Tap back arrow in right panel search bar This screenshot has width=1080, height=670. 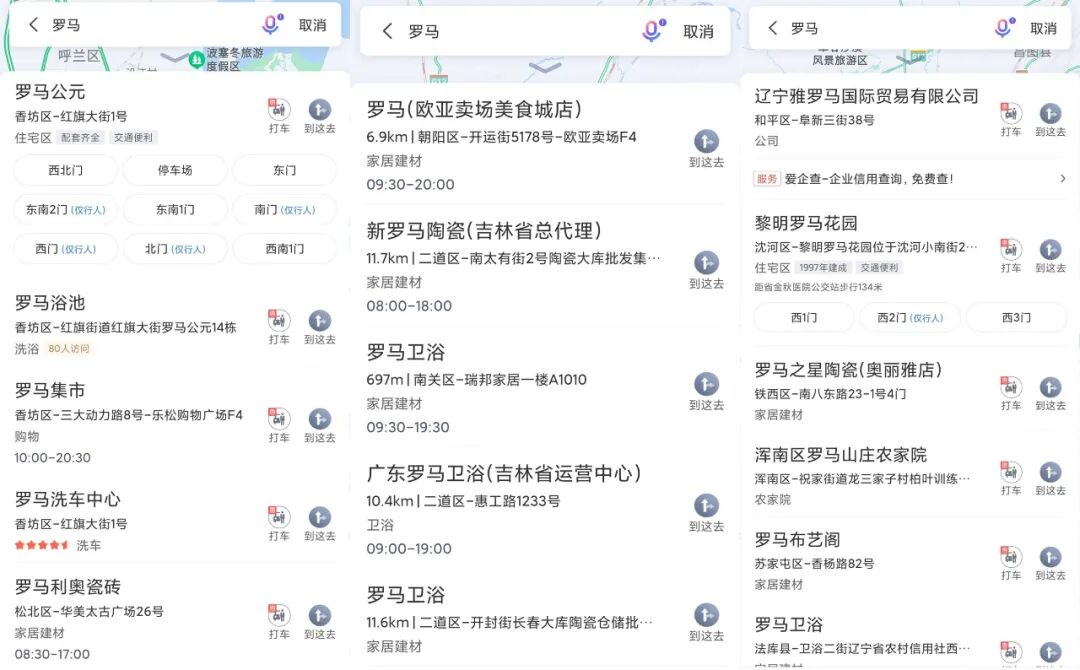pos(773,28)
